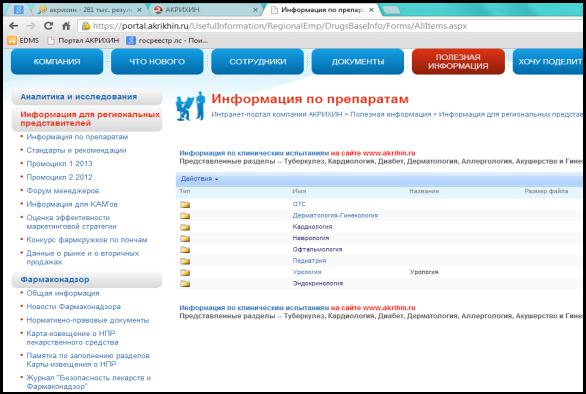Open Новости Фармаконадзора link
This screenshot has height=394, width=586.
click(x=74, y=307)
